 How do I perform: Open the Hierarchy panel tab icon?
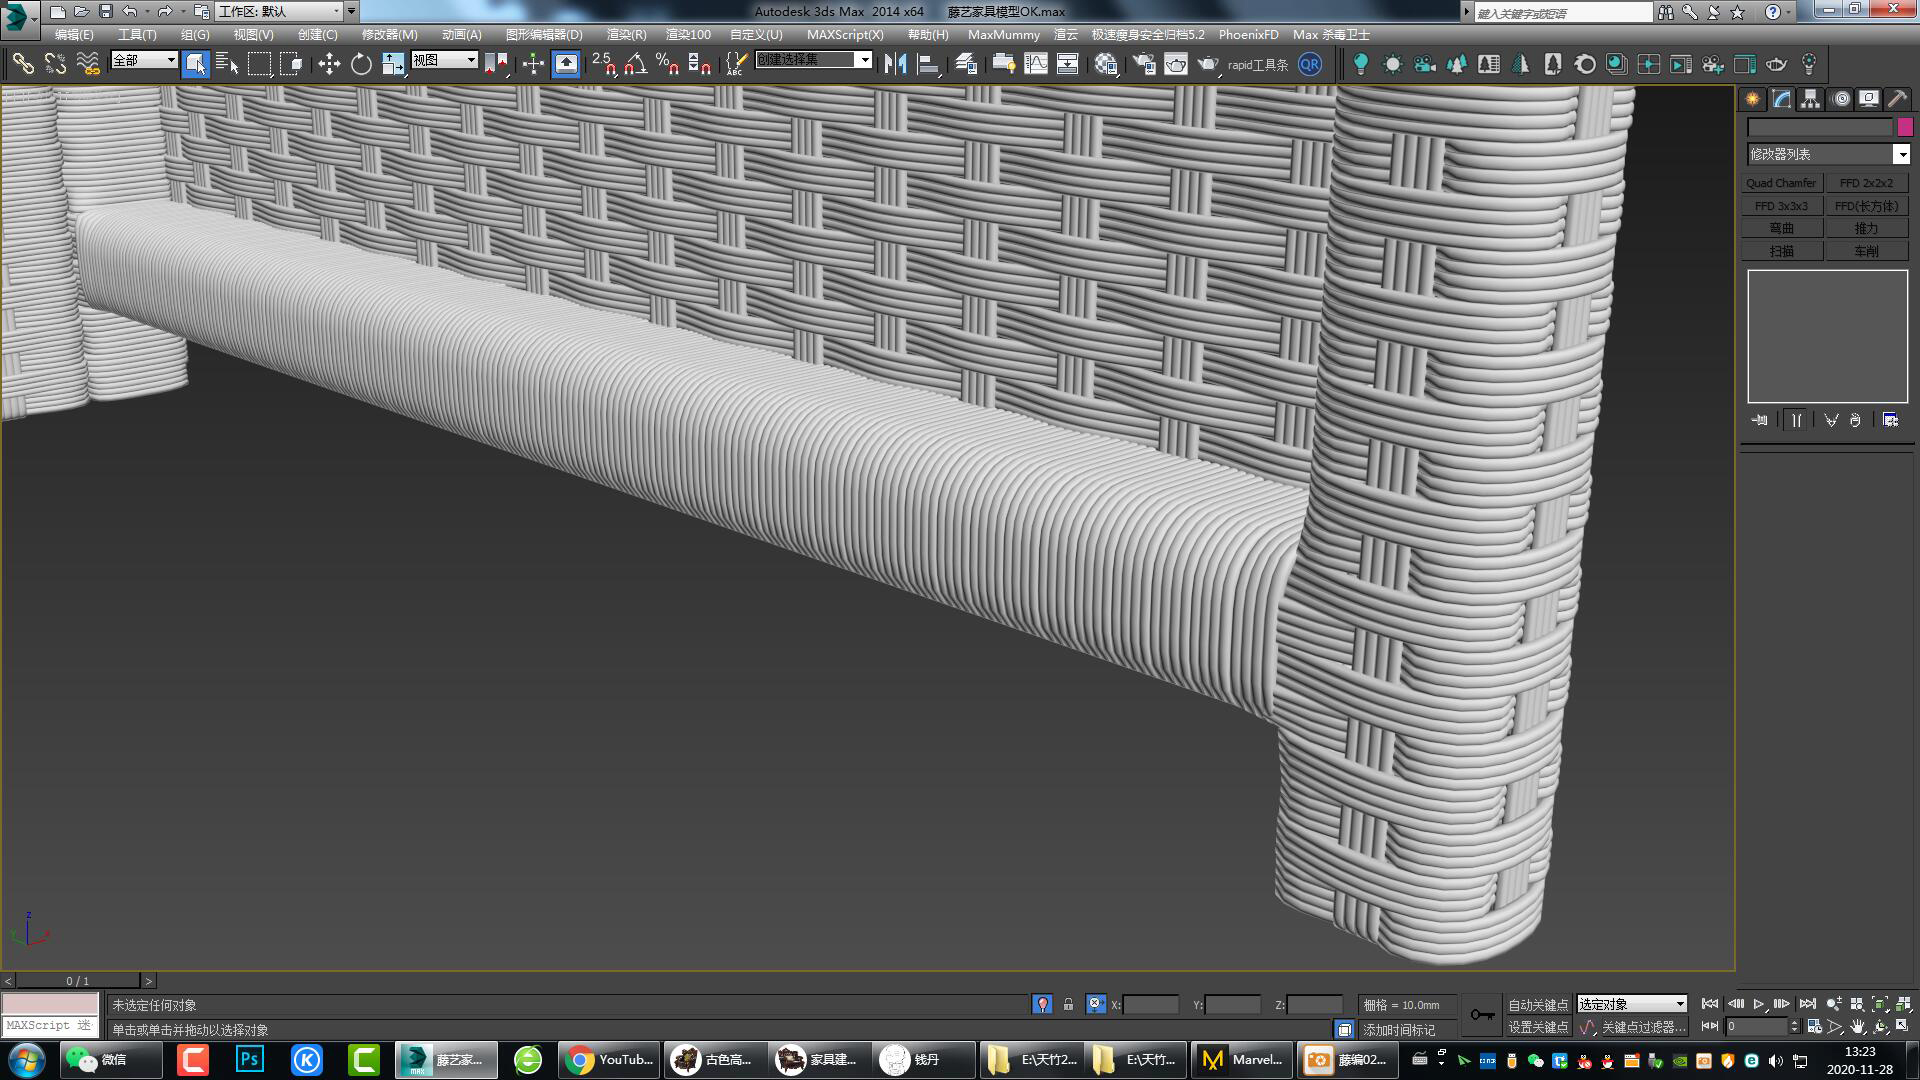tap(1810, 99)
